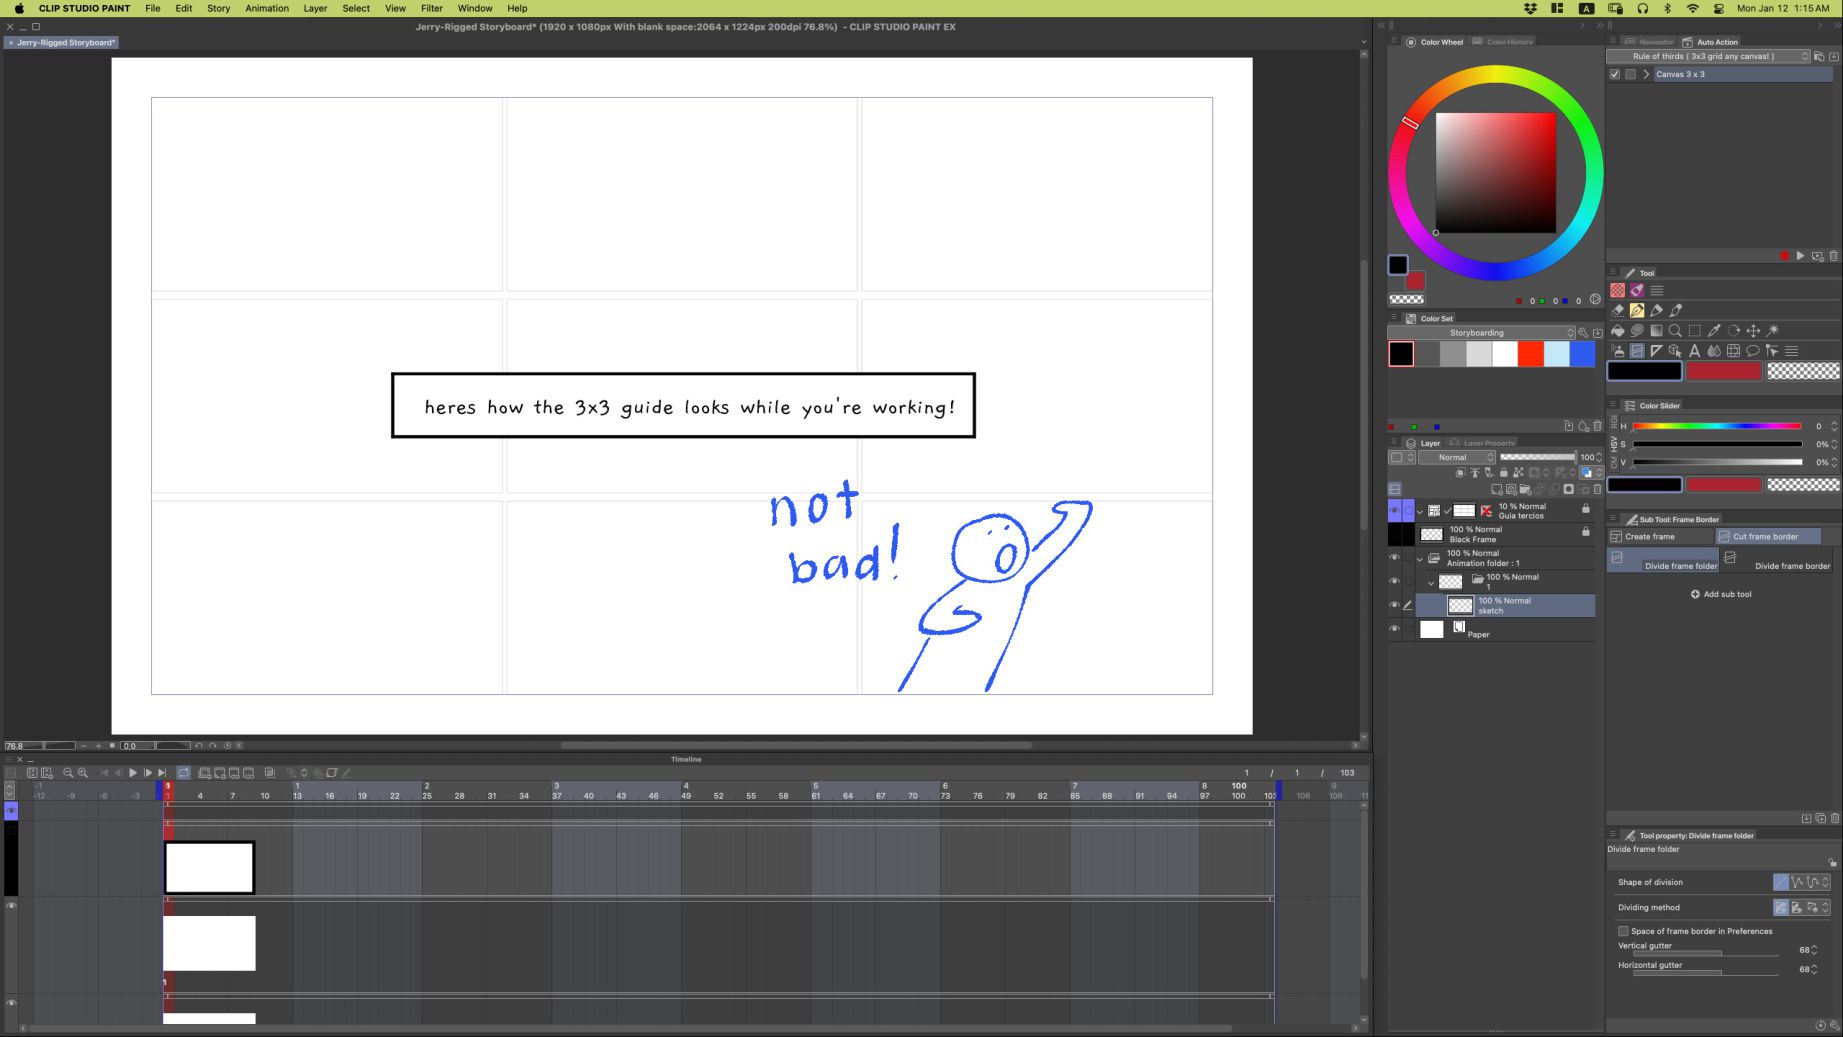Choose the Eyedropper tool

click(1714, 331)
